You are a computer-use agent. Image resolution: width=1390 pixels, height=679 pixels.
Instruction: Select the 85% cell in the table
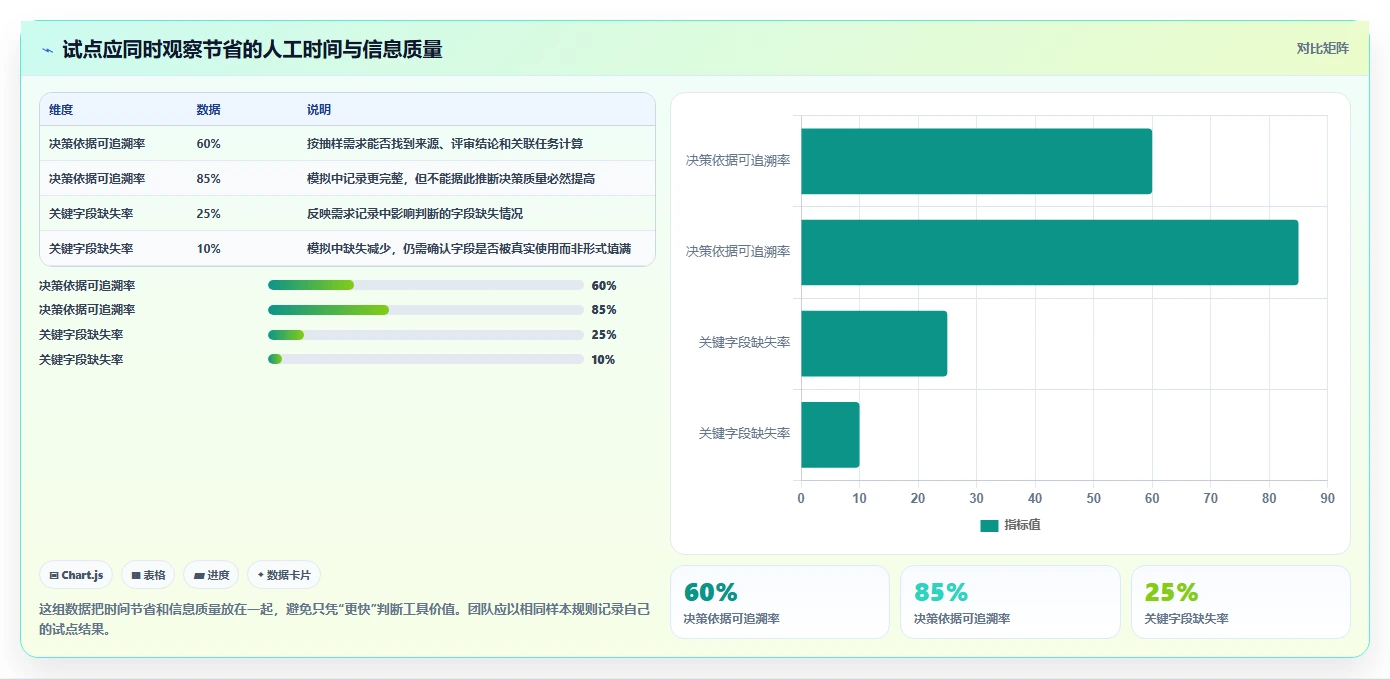point(209,179)
